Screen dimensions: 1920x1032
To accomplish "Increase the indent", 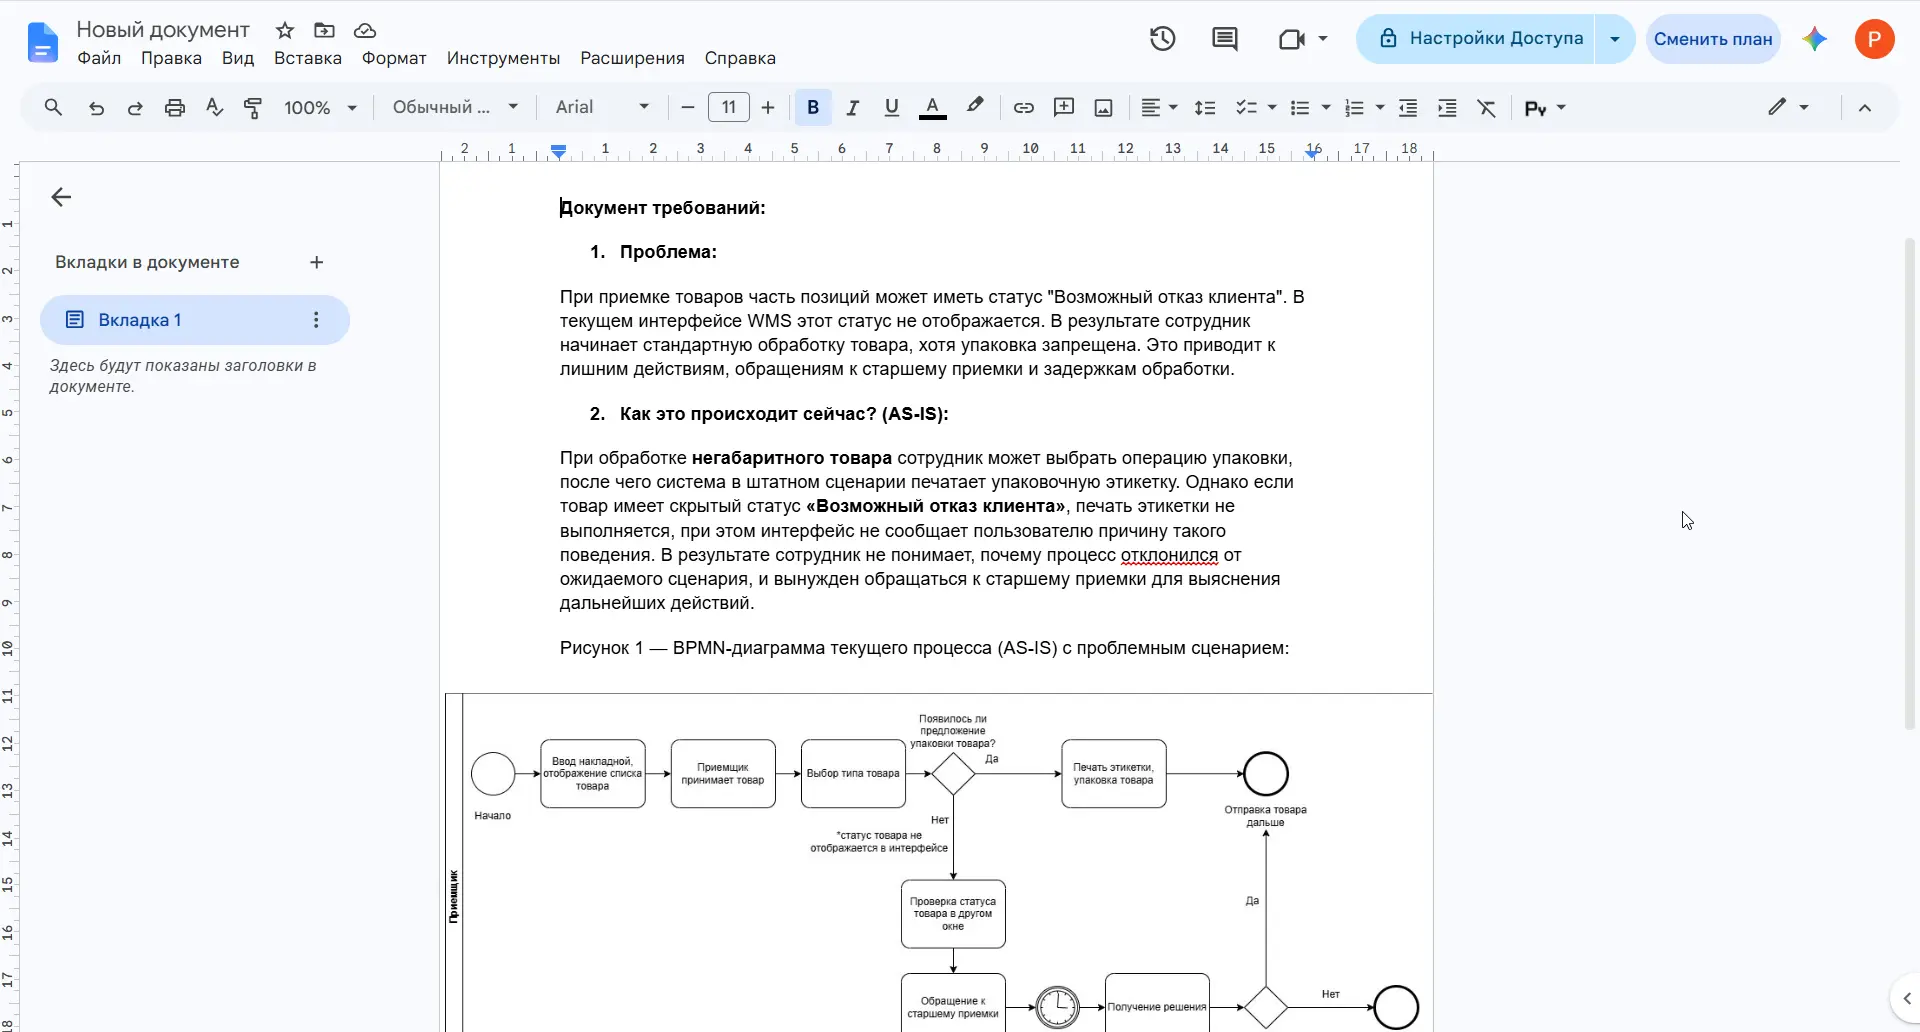I will (x=1447, y=107).
